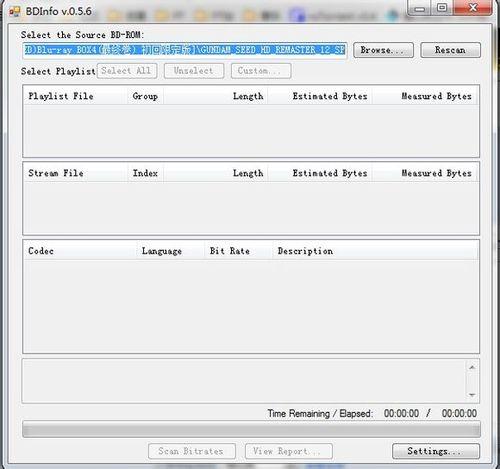
Task: Click the BDInfo app icon in title bar
Action: click(x=14, y=12)
